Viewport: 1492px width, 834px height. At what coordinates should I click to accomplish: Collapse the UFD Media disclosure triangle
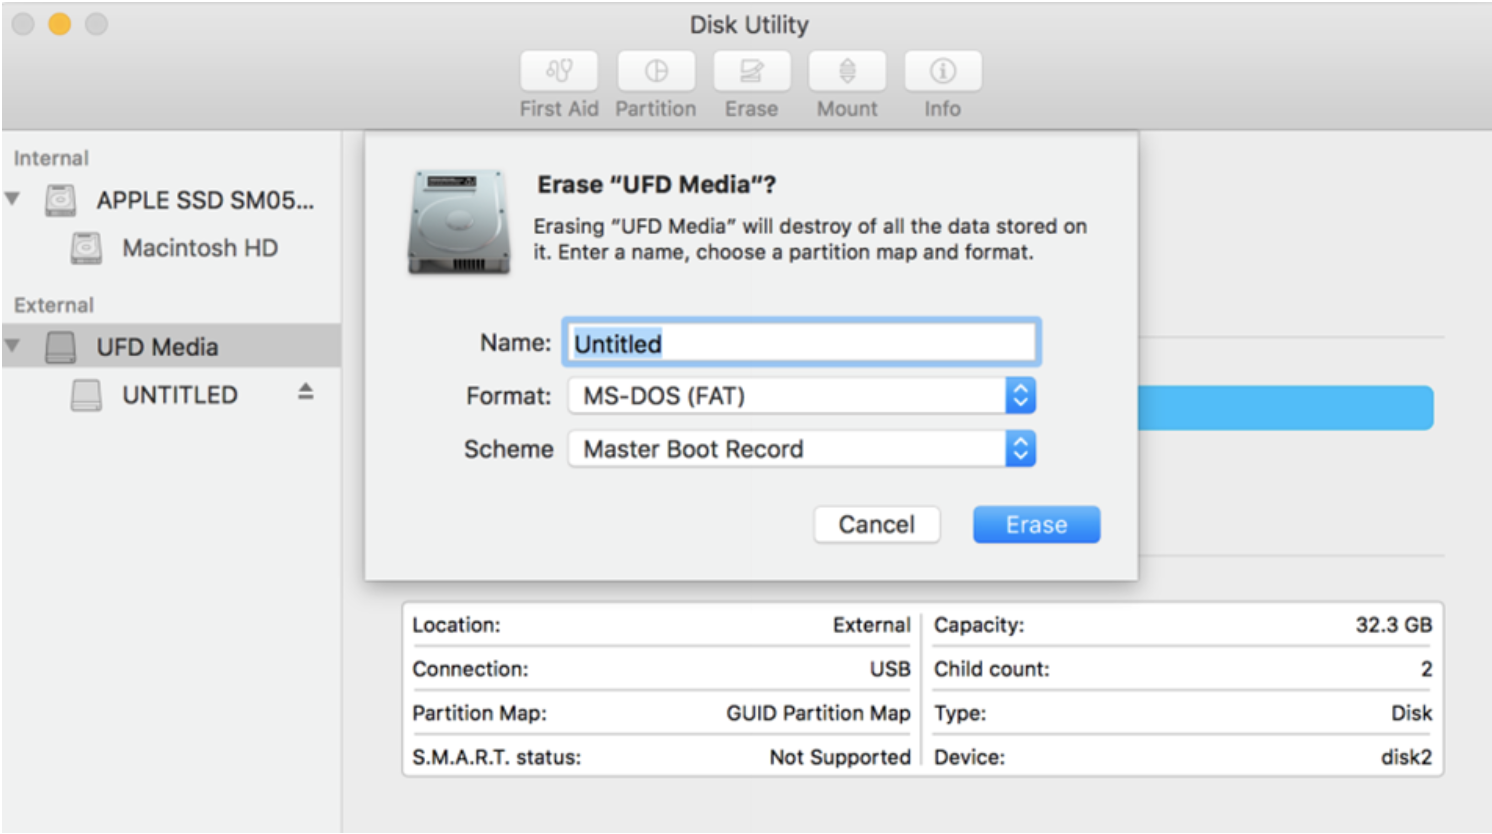[x=13, y=346]
